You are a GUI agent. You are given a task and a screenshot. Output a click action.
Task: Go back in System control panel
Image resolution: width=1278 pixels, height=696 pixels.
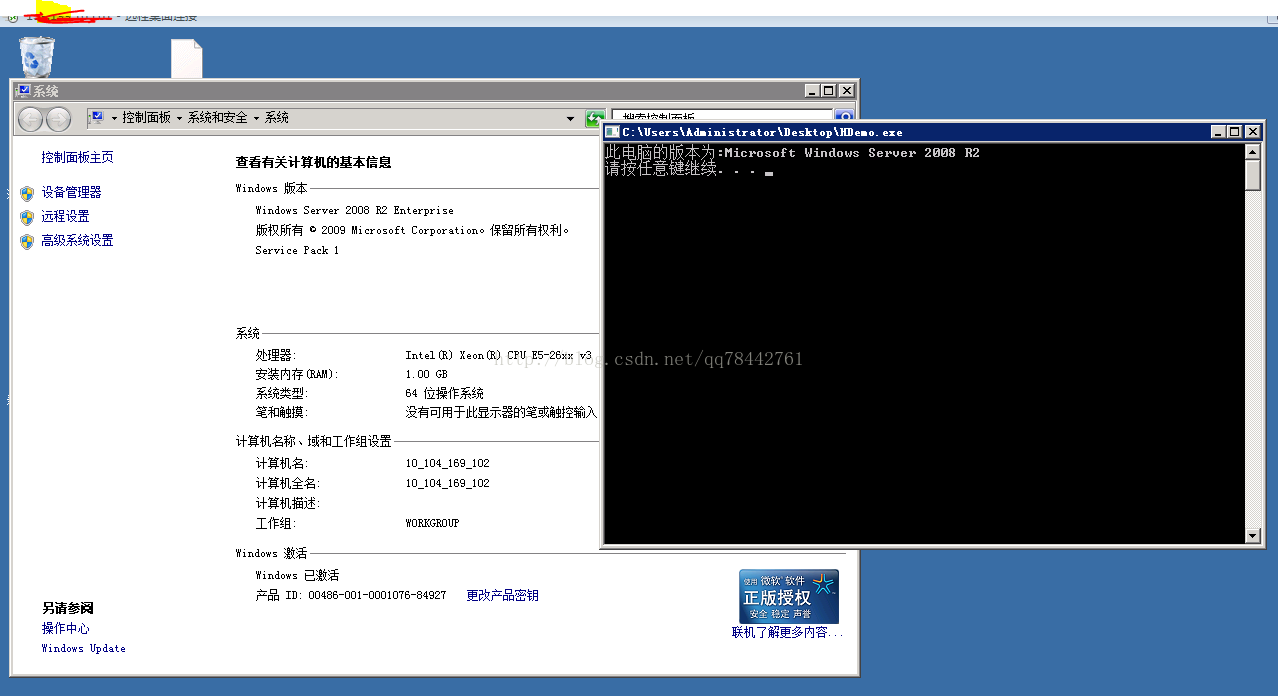31,119
